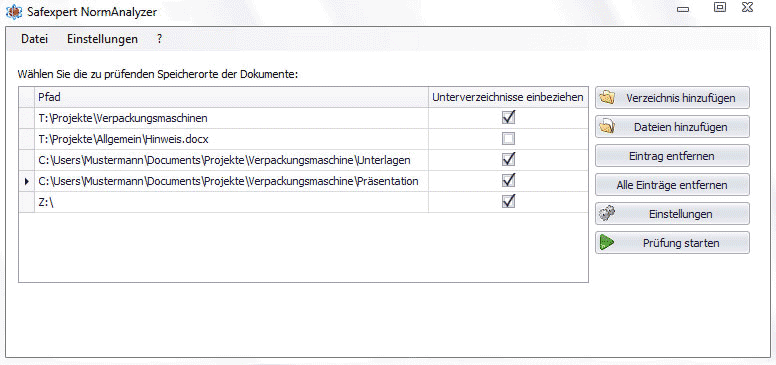
Task: Open the Einstellungen menu in menu bar
Action: pyautogui.click(x=102, y=39)
